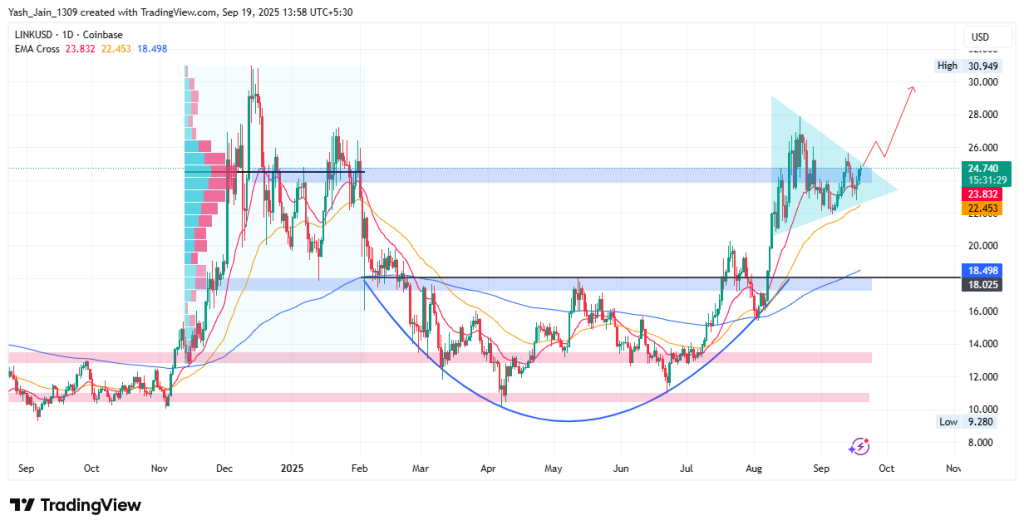
Task: Click red price-axis tag 23.832
Action: (980, 194)
